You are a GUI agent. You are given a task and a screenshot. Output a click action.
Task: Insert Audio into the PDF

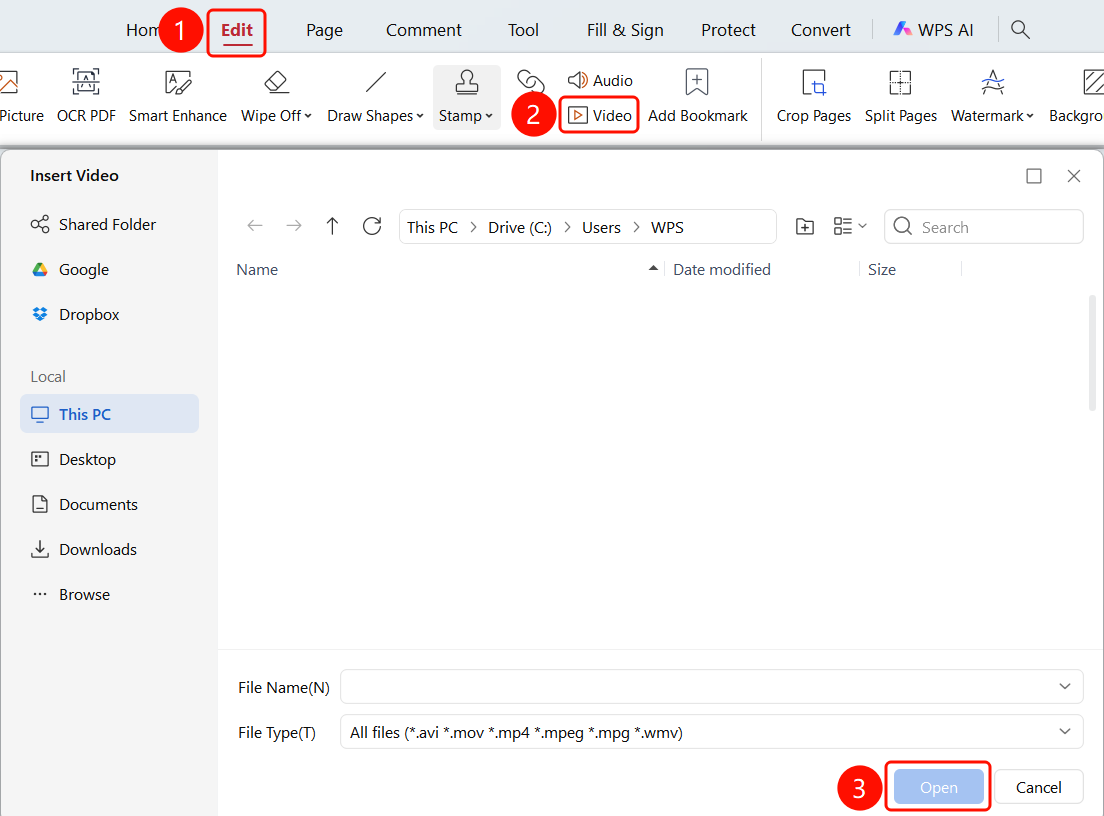[601, 80]
